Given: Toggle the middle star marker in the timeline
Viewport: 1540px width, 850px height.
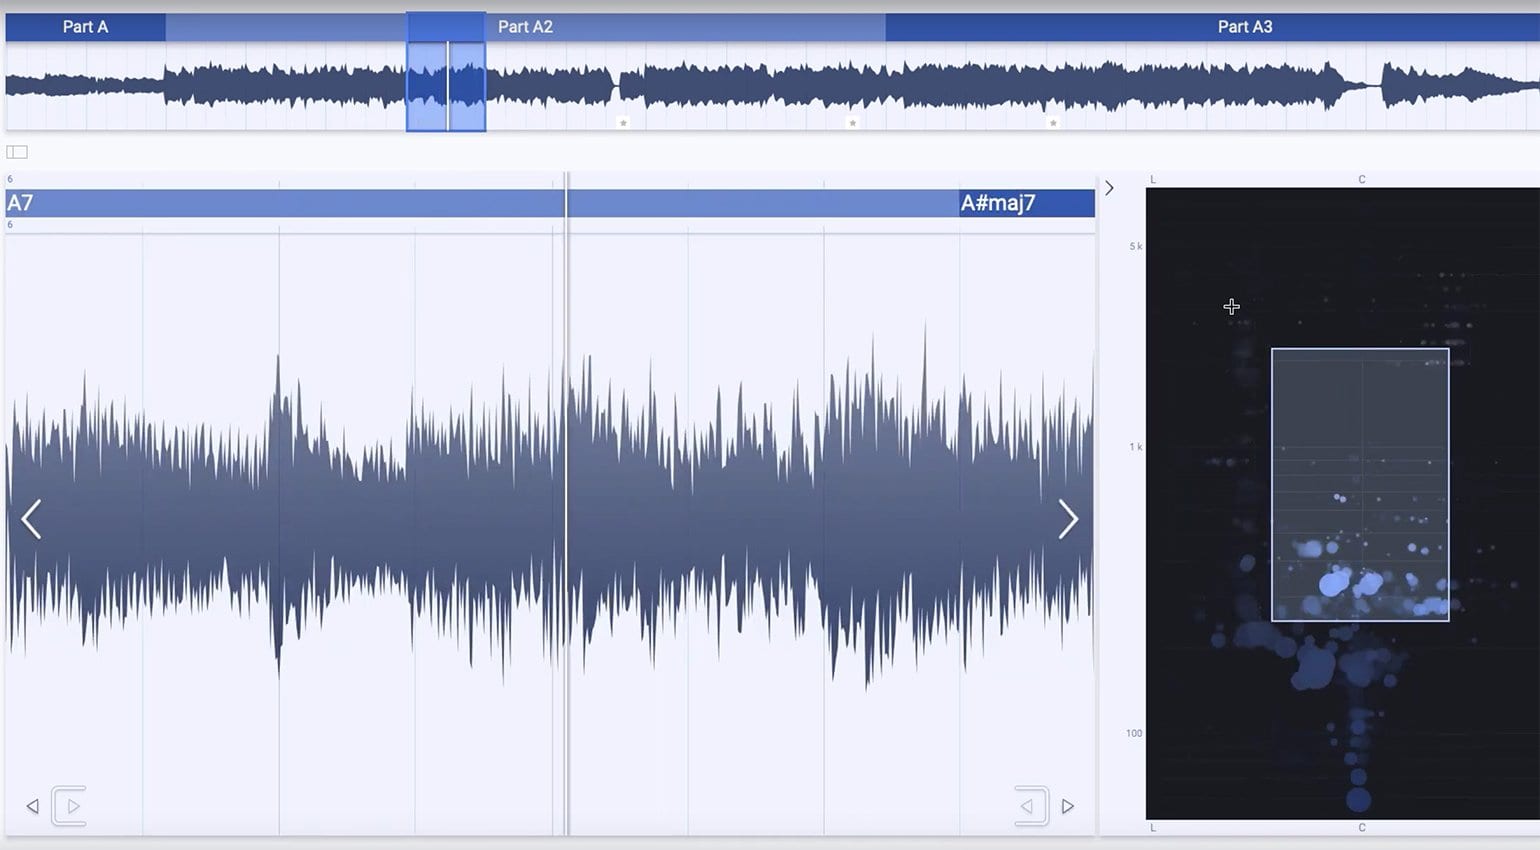Looking at the screenshot, I should [x=852, y=124].
